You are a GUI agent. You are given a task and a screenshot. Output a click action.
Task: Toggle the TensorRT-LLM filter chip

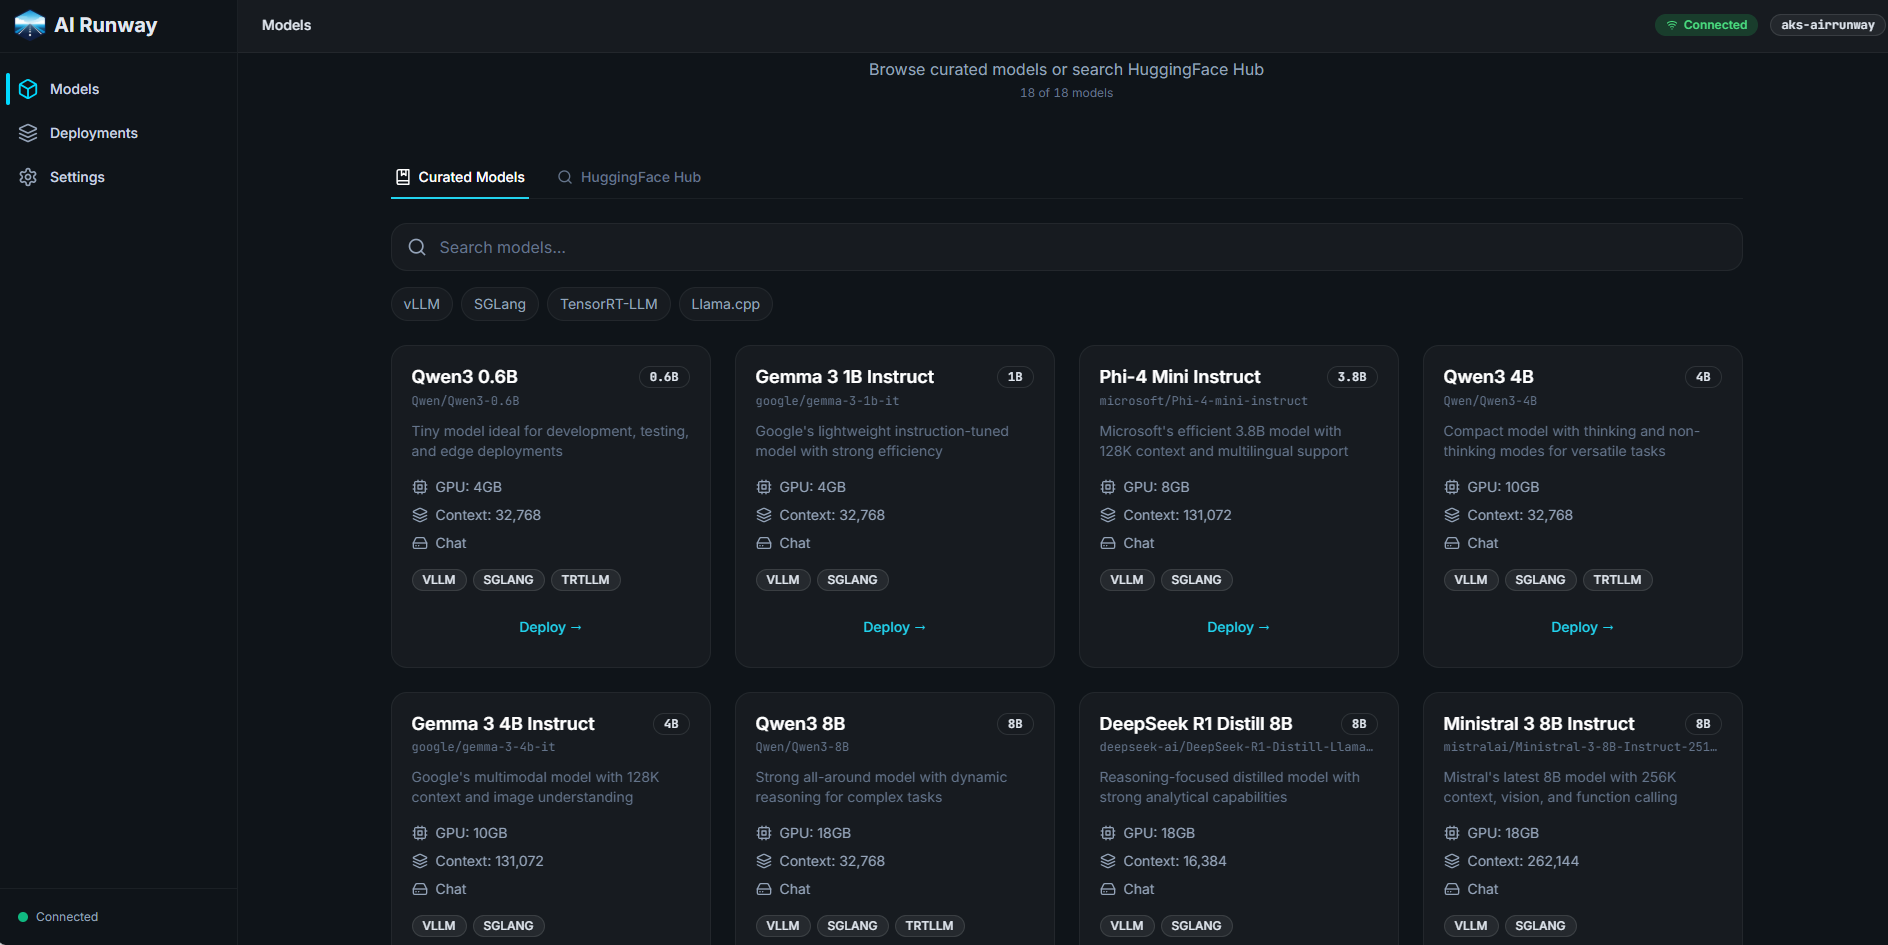tap(609, 304)
